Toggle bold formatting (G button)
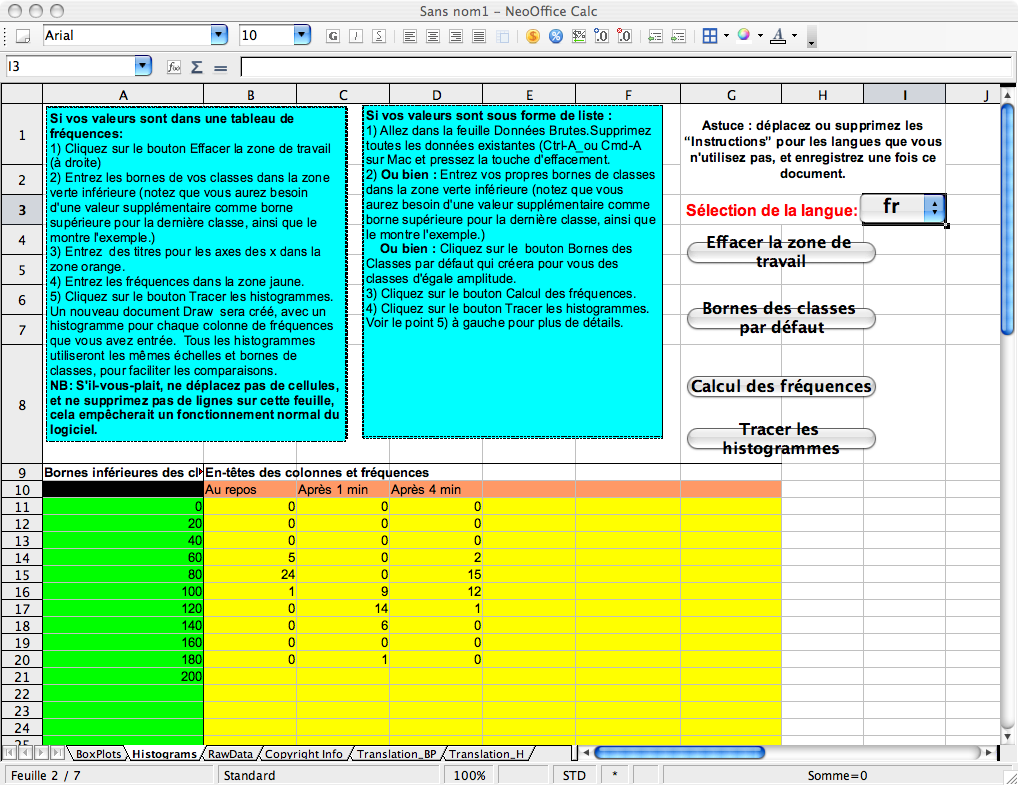 point(333,36)
